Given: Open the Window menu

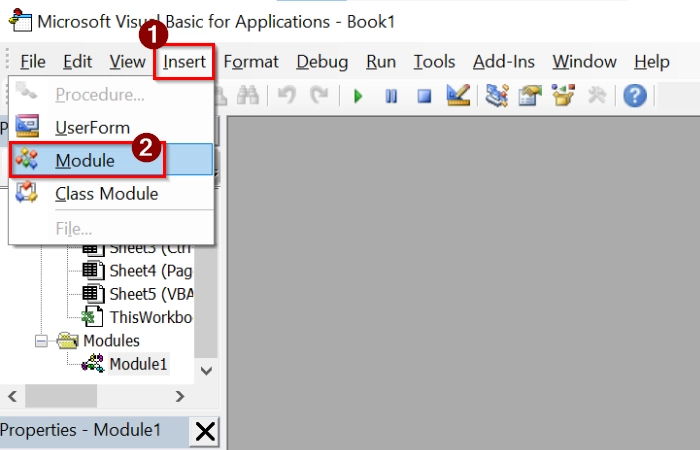Looking at the screenshot, I should [x=584, y=62].
